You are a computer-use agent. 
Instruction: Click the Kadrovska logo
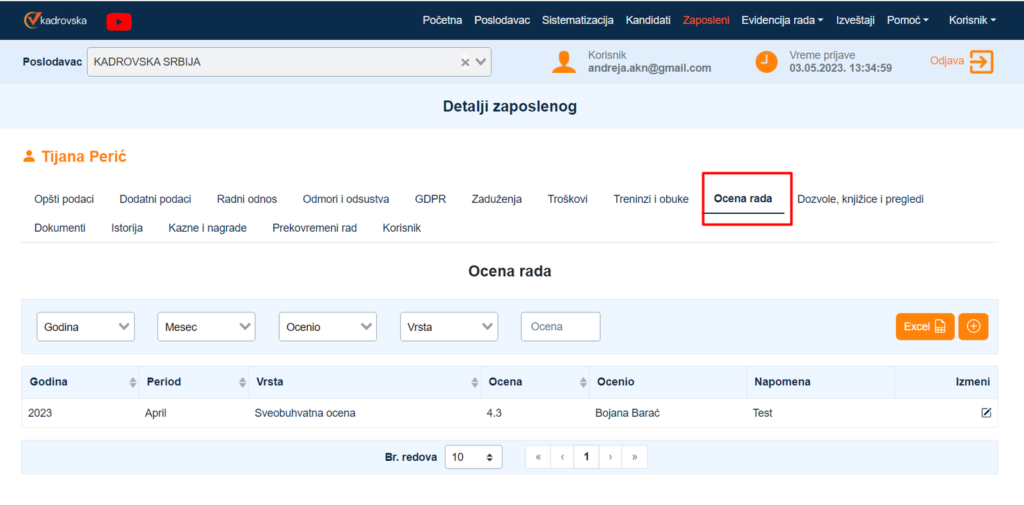55,20
